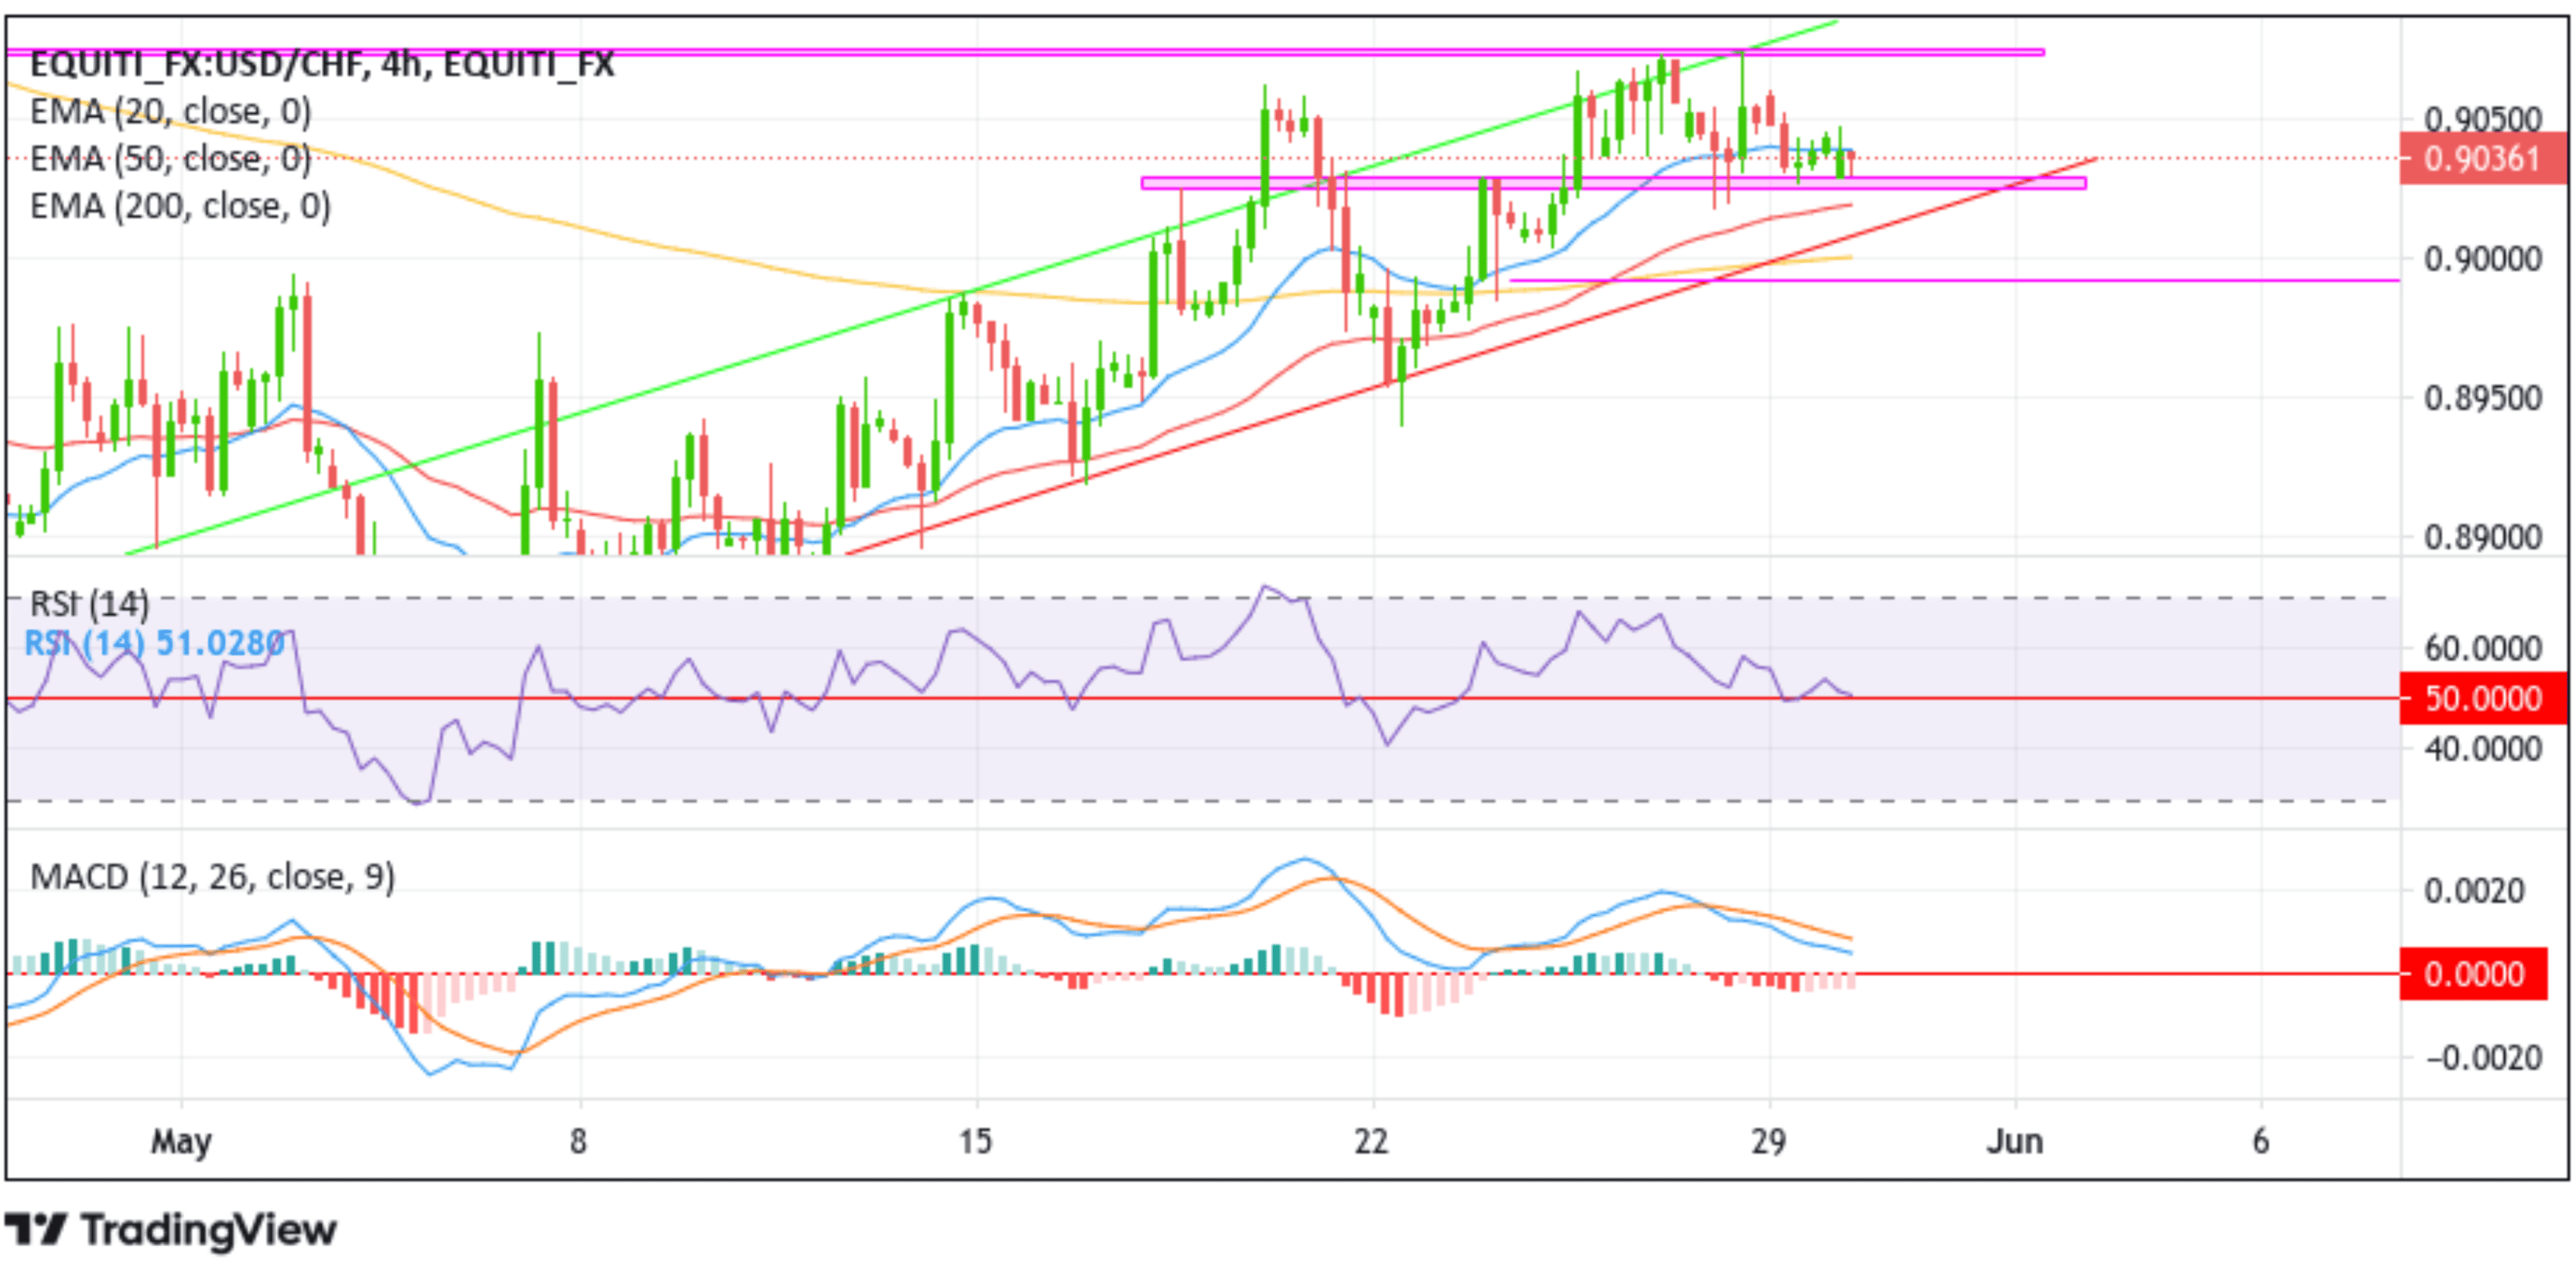Screen dimensions: 2576x1286
Task: Click the 0.89500 price axis label
Action: (x=2483, y=398)
